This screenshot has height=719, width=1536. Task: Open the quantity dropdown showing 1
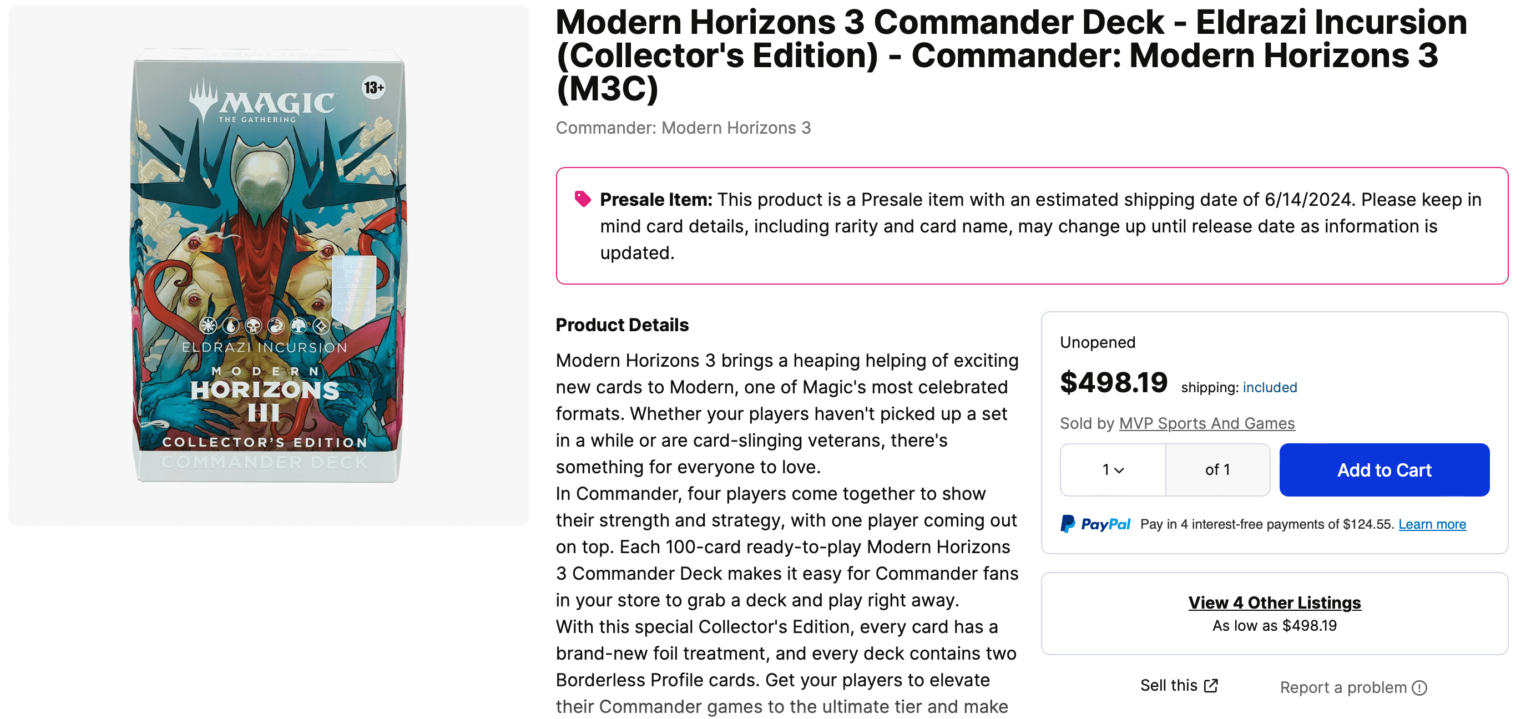(x=1113, y=470)
